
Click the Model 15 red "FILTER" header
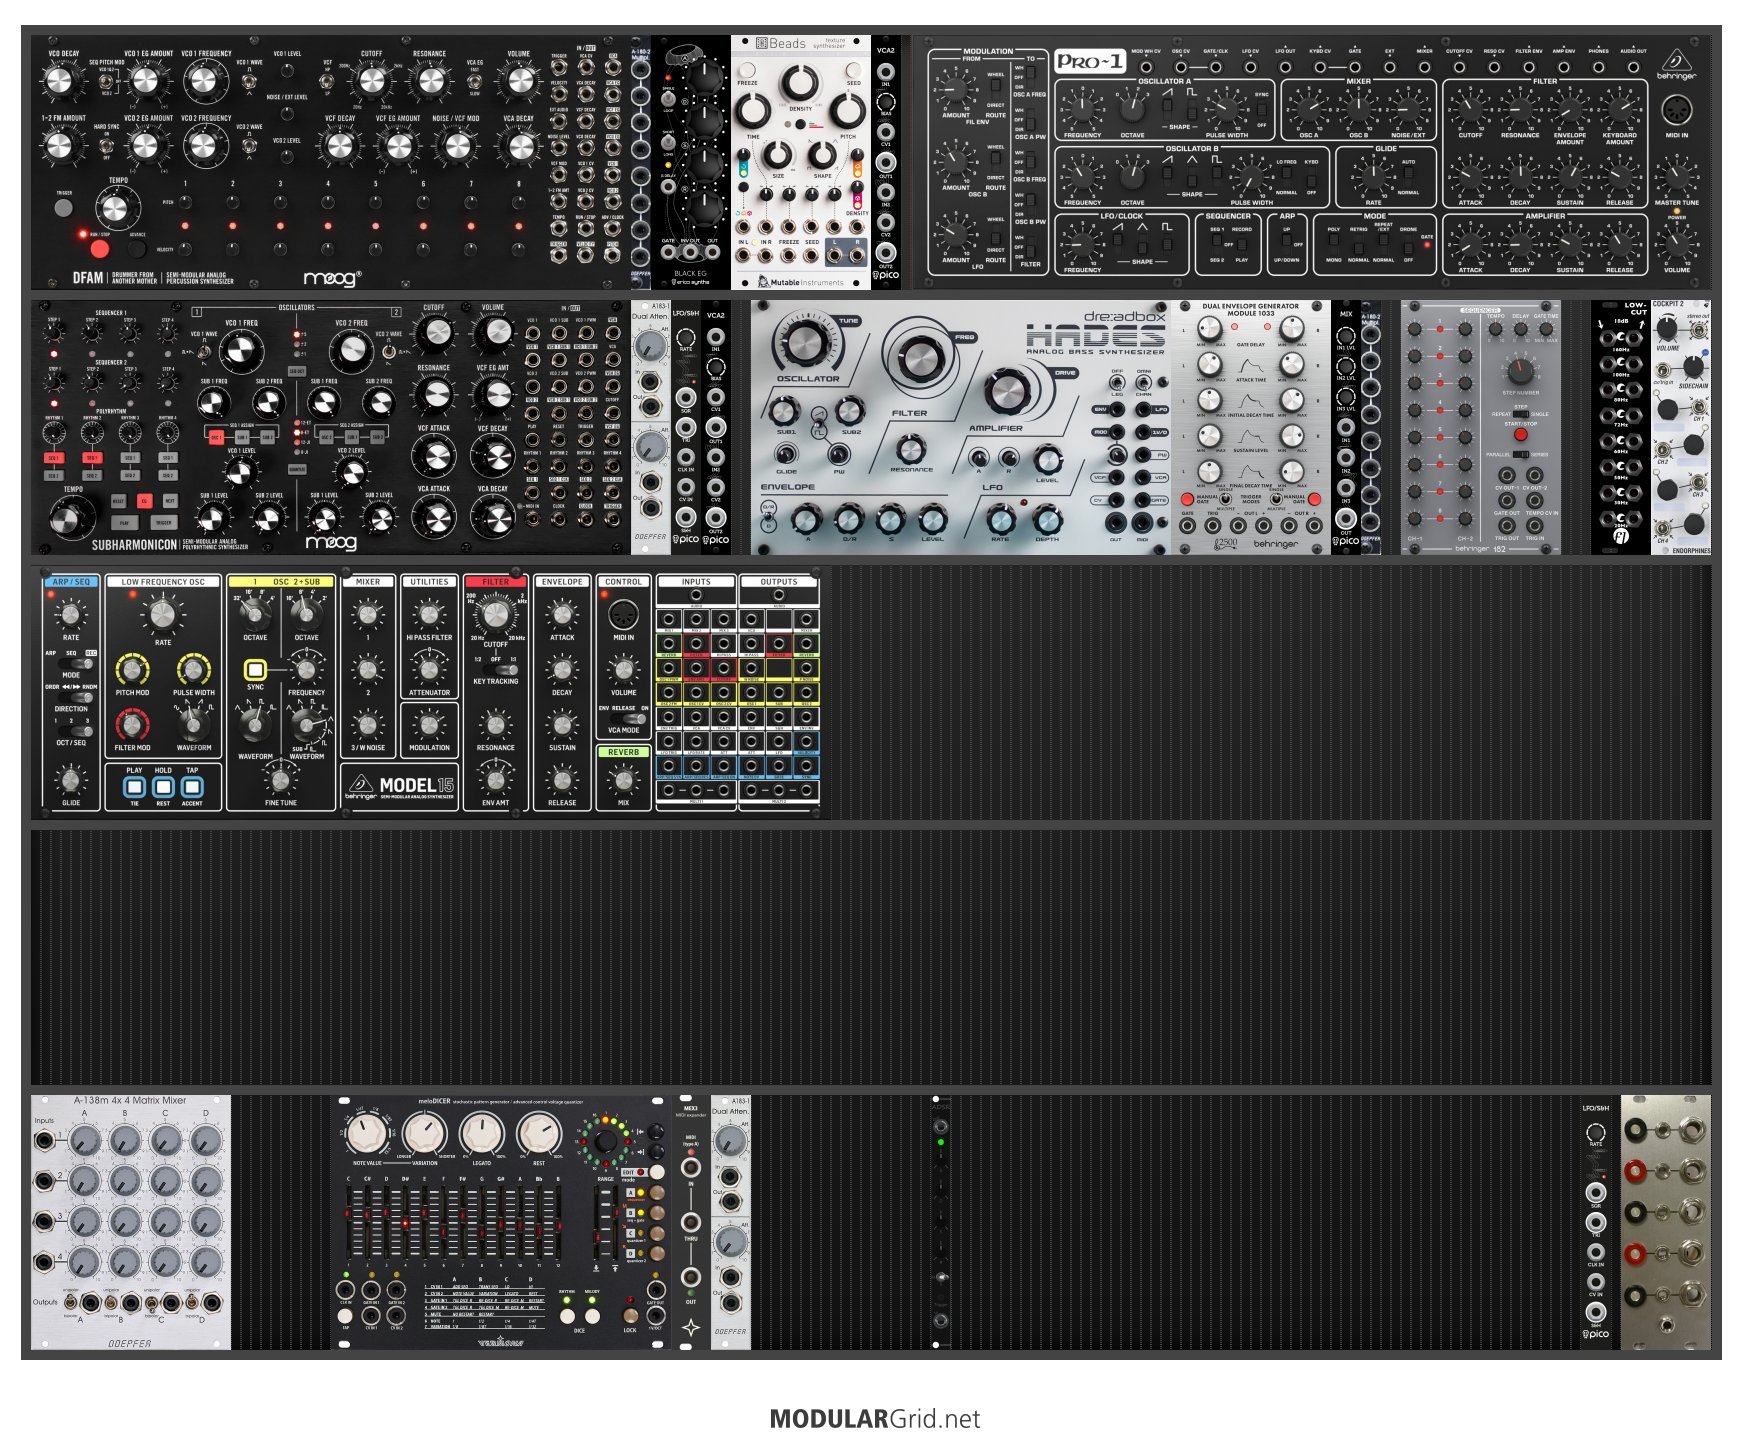496,582
